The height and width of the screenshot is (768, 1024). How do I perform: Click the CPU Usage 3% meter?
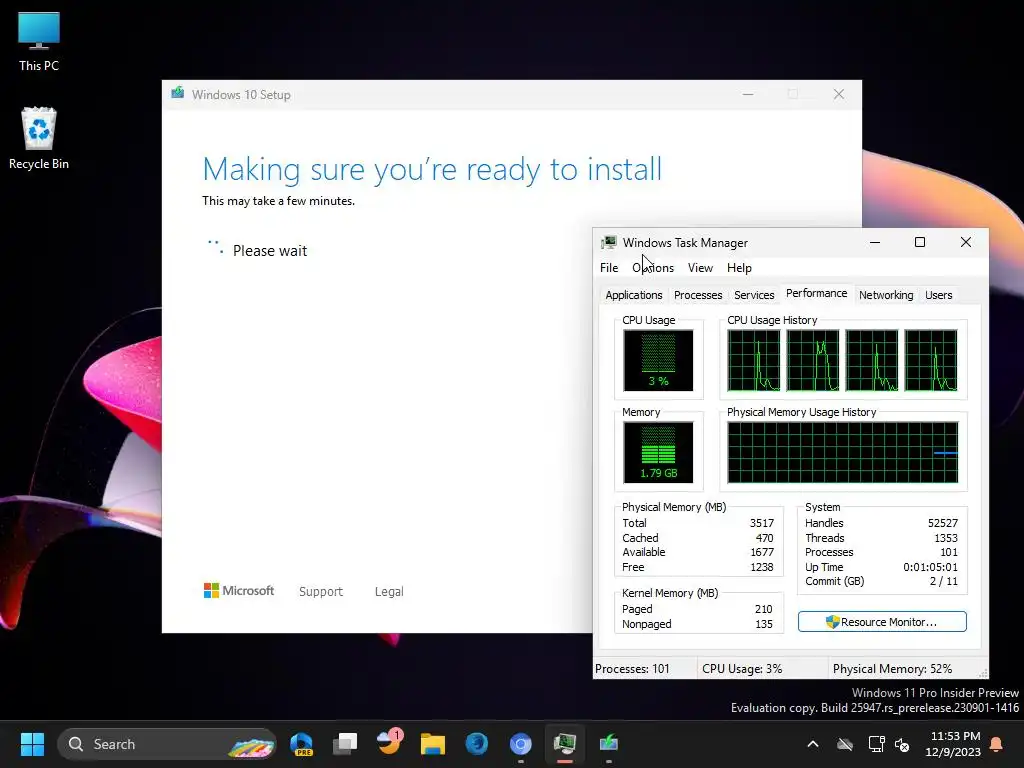(x=658, y=360)
